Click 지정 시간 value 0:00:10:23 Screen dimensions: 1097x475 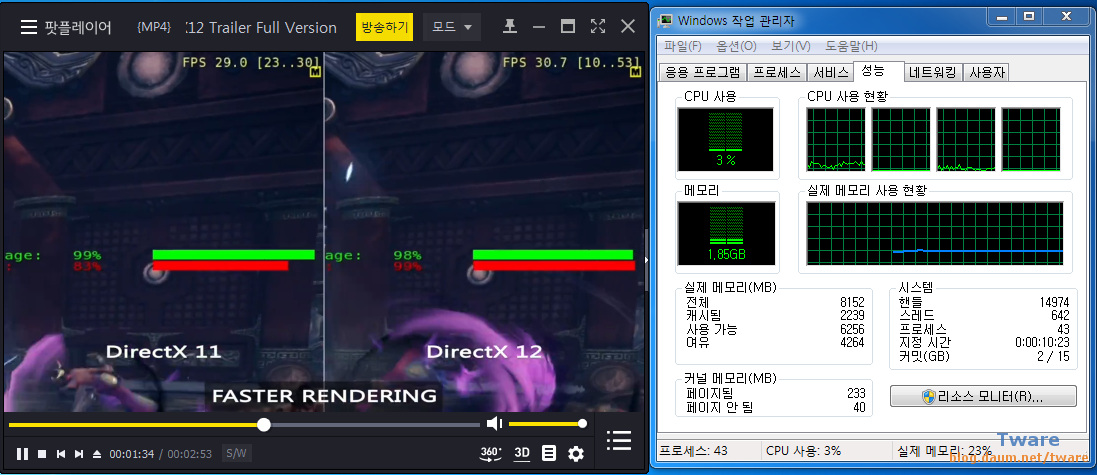pos(1042,343)
